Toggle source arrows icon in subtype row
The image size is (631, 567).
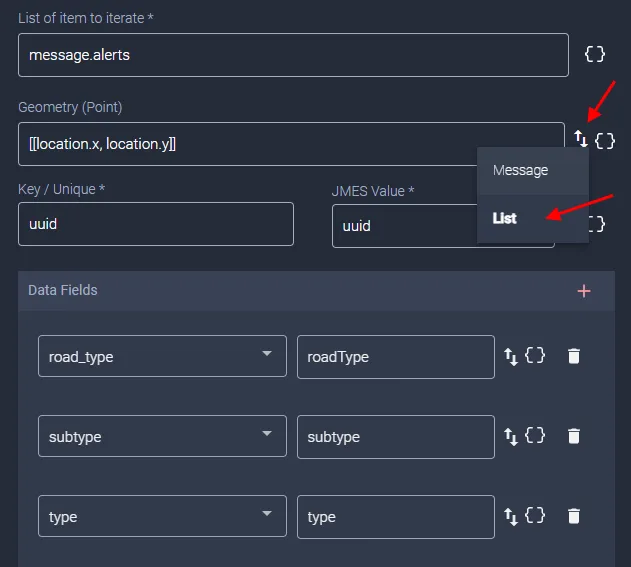coord(511,437)
